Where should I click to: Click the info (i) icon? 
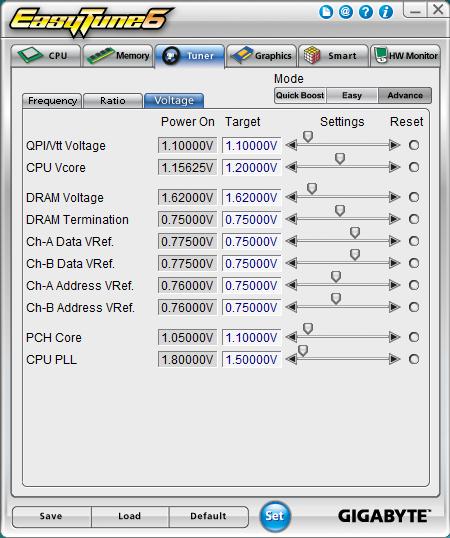(386, 12)
